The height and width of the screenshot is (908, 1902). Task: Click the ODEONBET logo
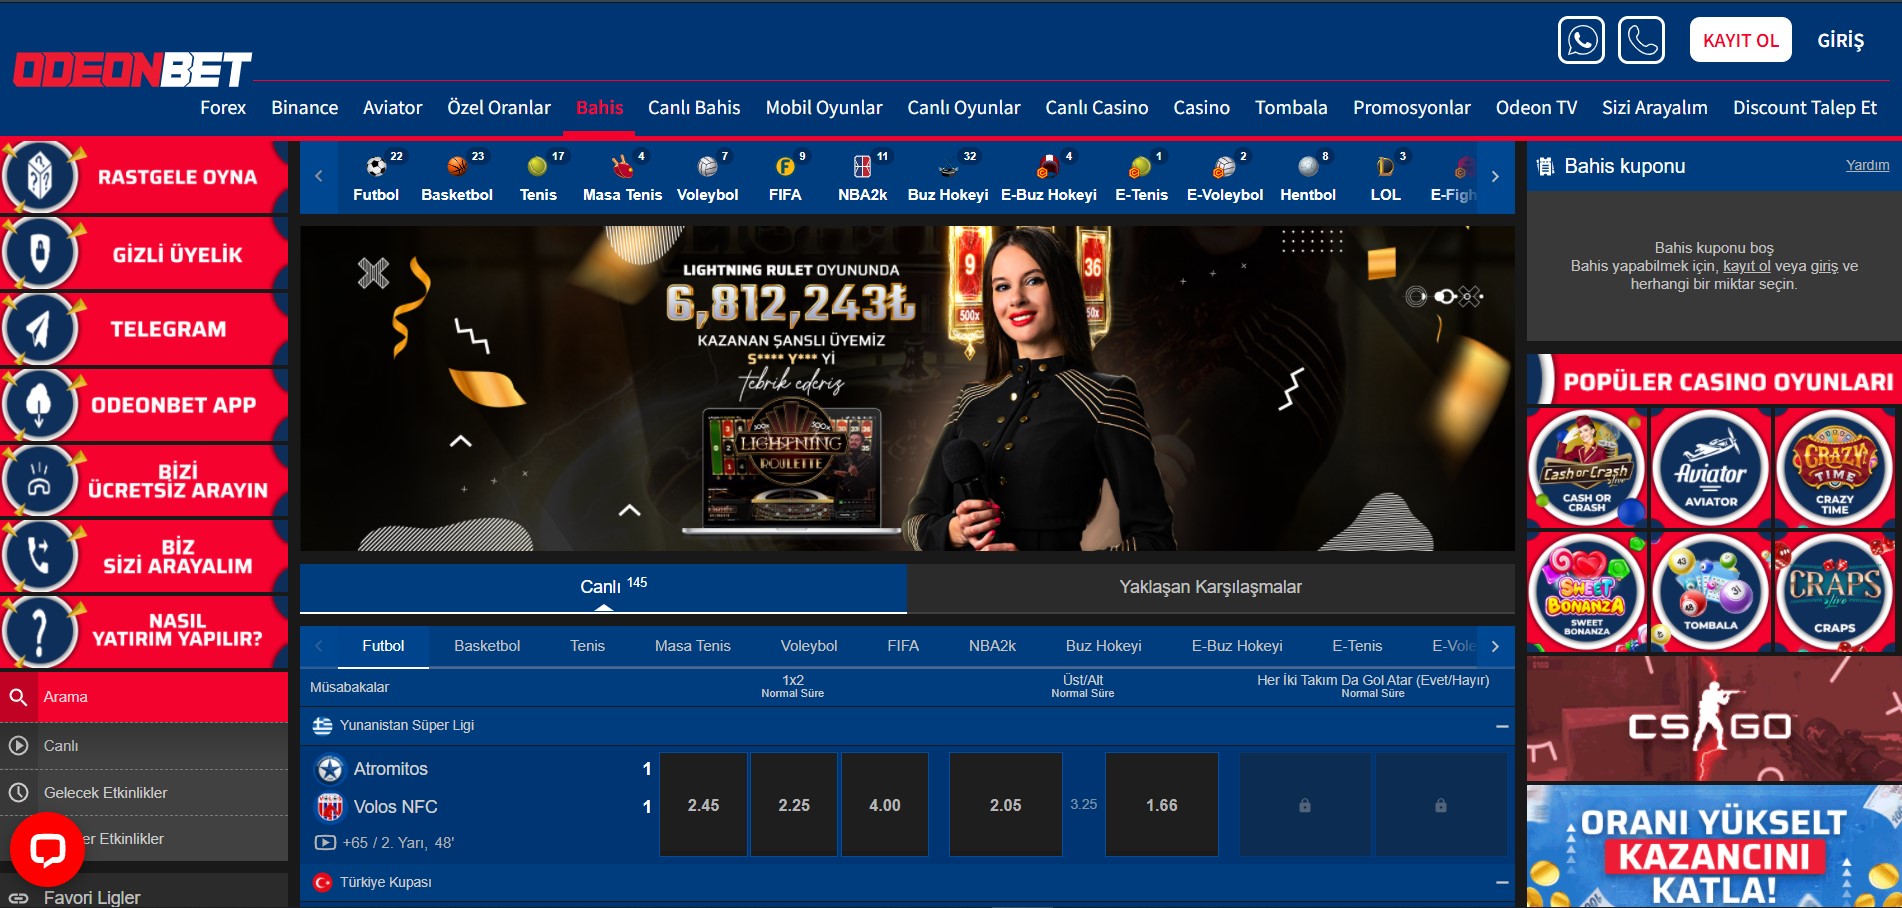click(x=132, y=70)
